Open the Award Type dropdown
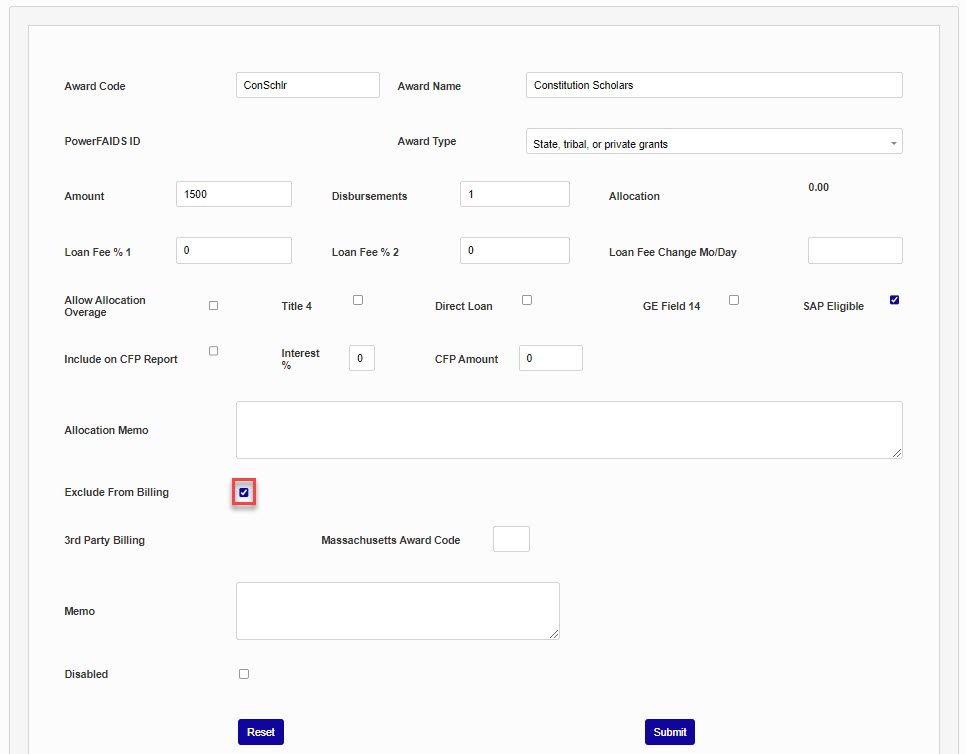Image resolution: width=966 pixels, height=754 pixels. 714,142
